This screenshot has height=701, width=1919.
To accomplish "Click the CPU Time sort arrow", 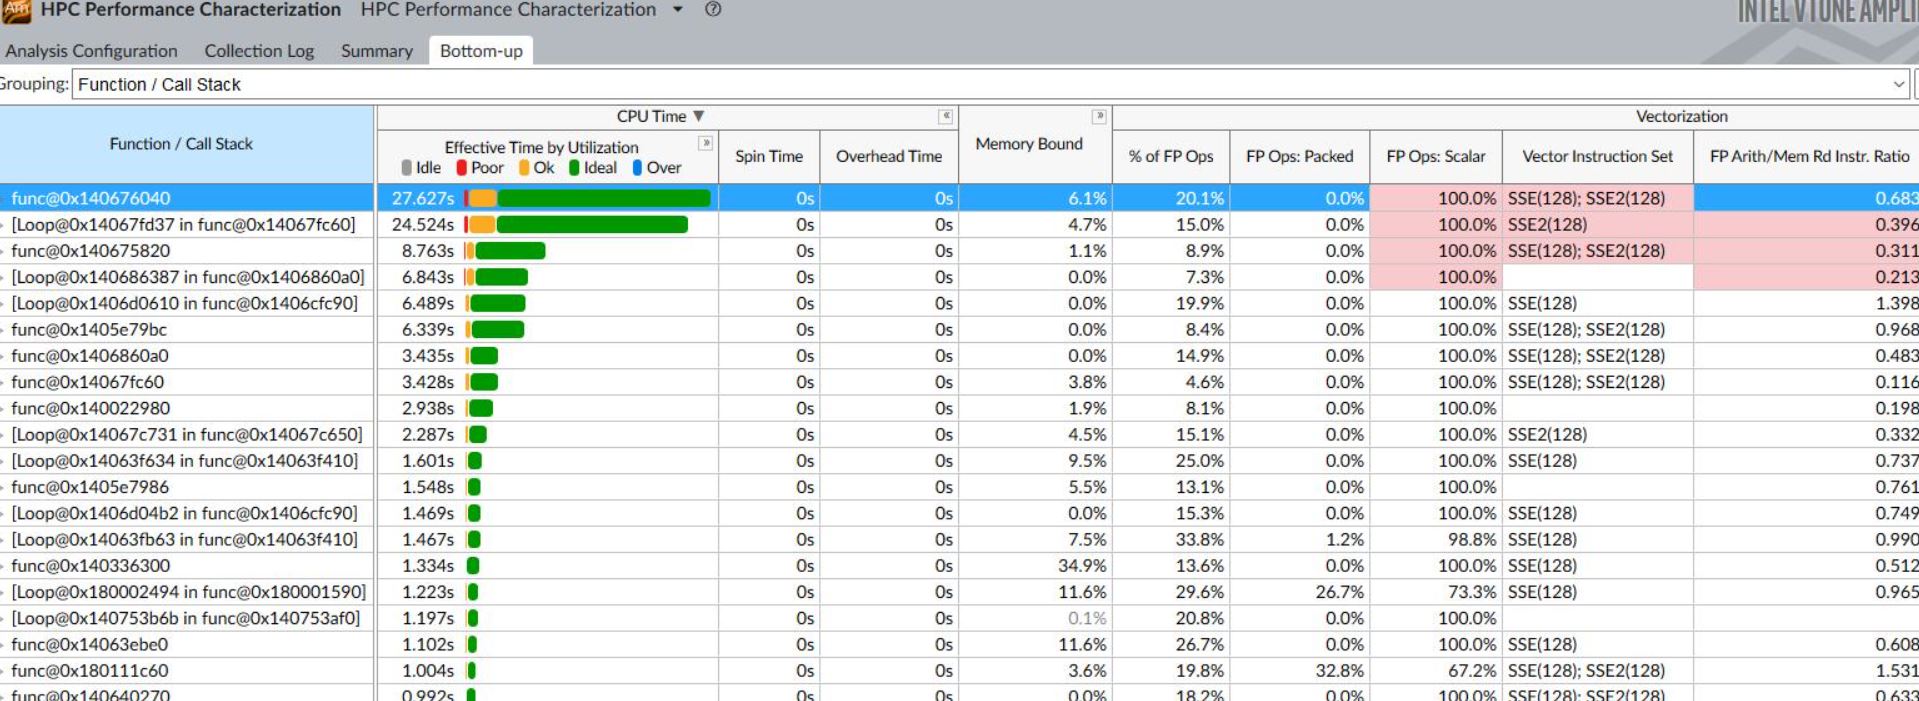I will click(699, 117).
